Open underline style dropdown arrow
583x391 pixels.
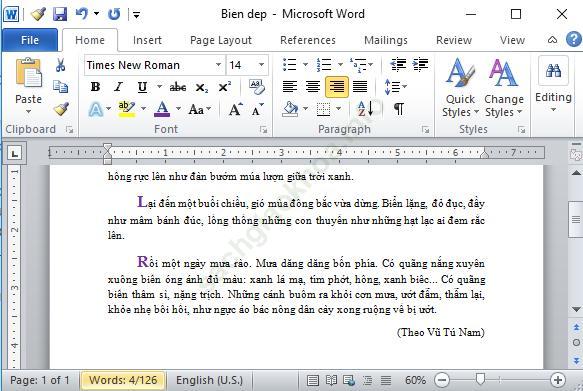159,87
